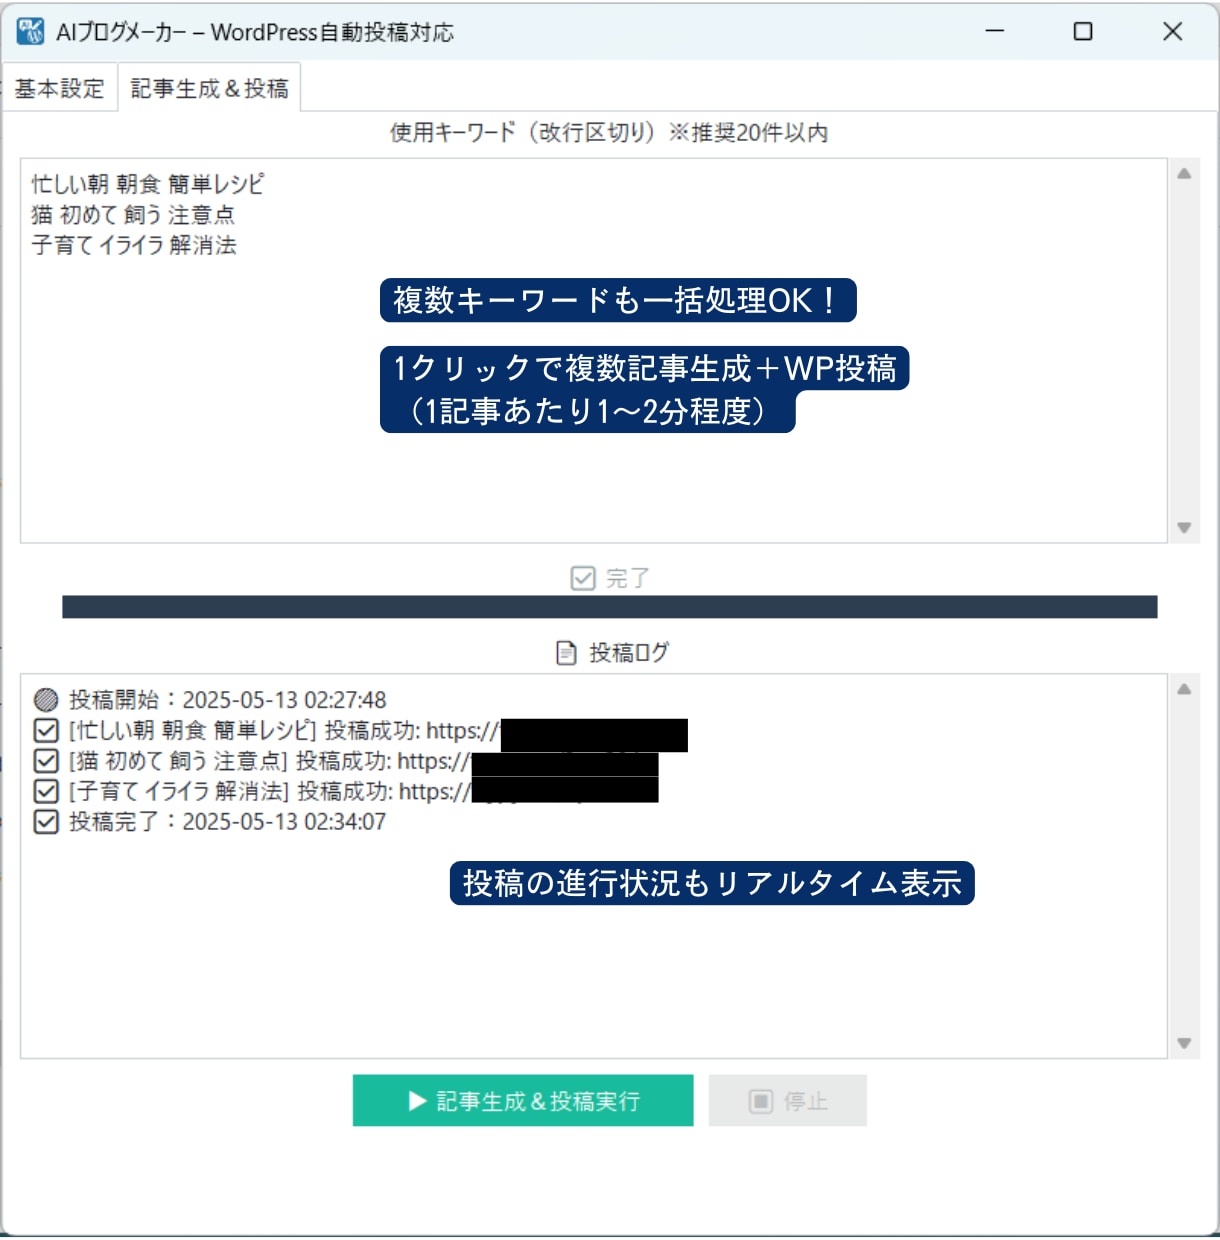This screenshot has width=1220, height=1240.
Task: Click the keyword box scrollbar down arrow
Action: [x=1184, y=527]
